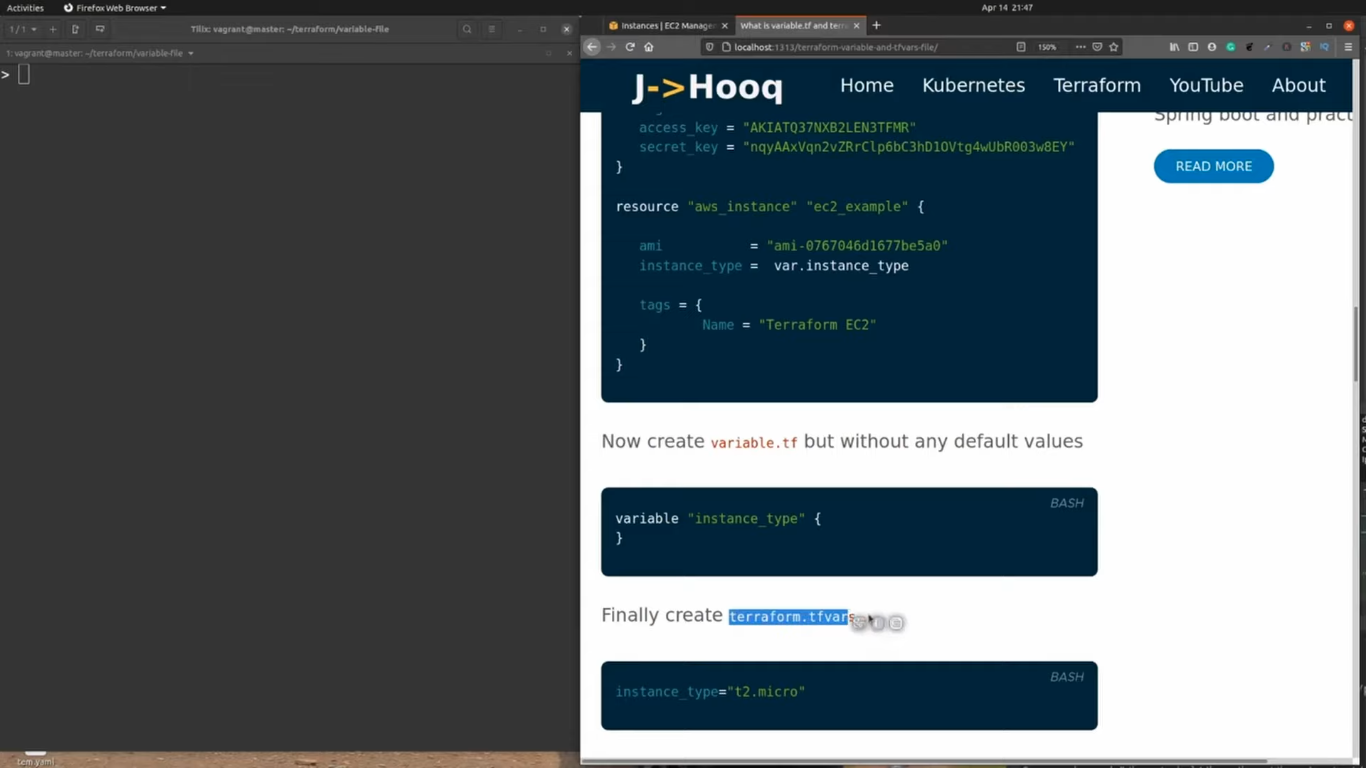This screenshot has height=768, width=1366.
Task: Add new Tilix terminal session
Action: pyautogui.click(x=53, y=29)
